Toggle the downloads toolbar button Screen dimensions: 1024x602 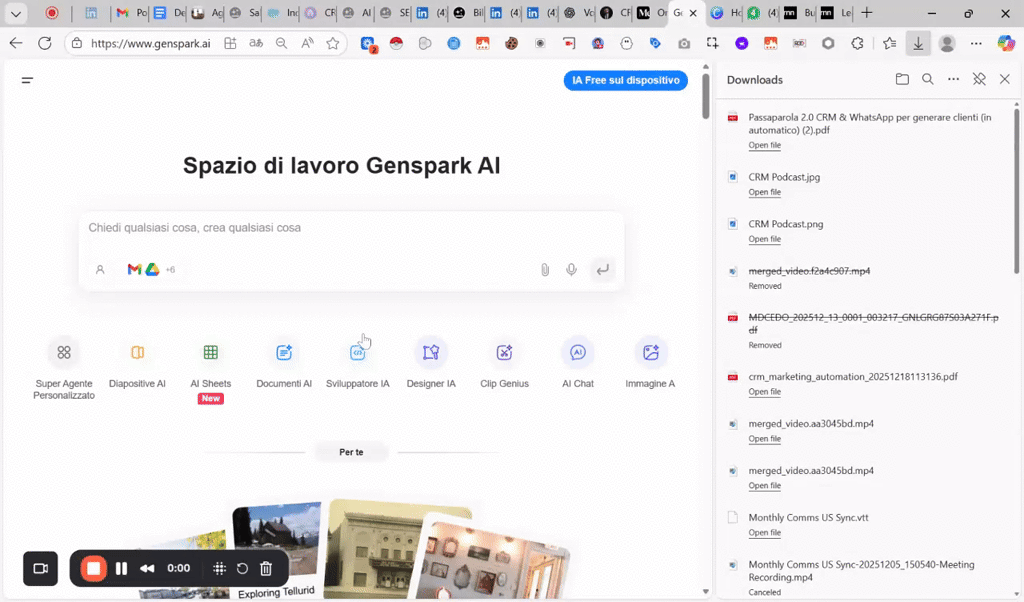point(918,43)
